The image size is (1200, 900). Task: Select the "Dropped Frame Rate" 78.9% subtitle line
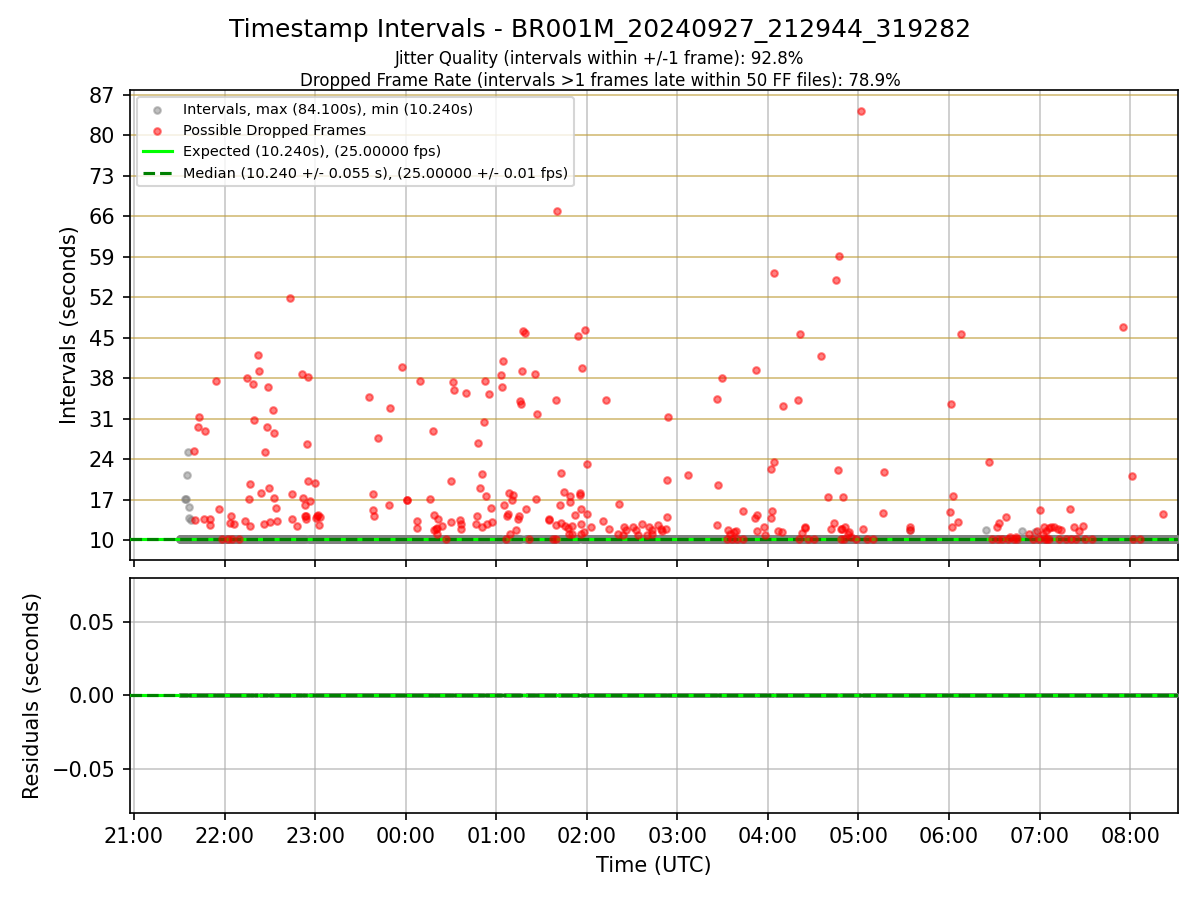click(600, 80)
